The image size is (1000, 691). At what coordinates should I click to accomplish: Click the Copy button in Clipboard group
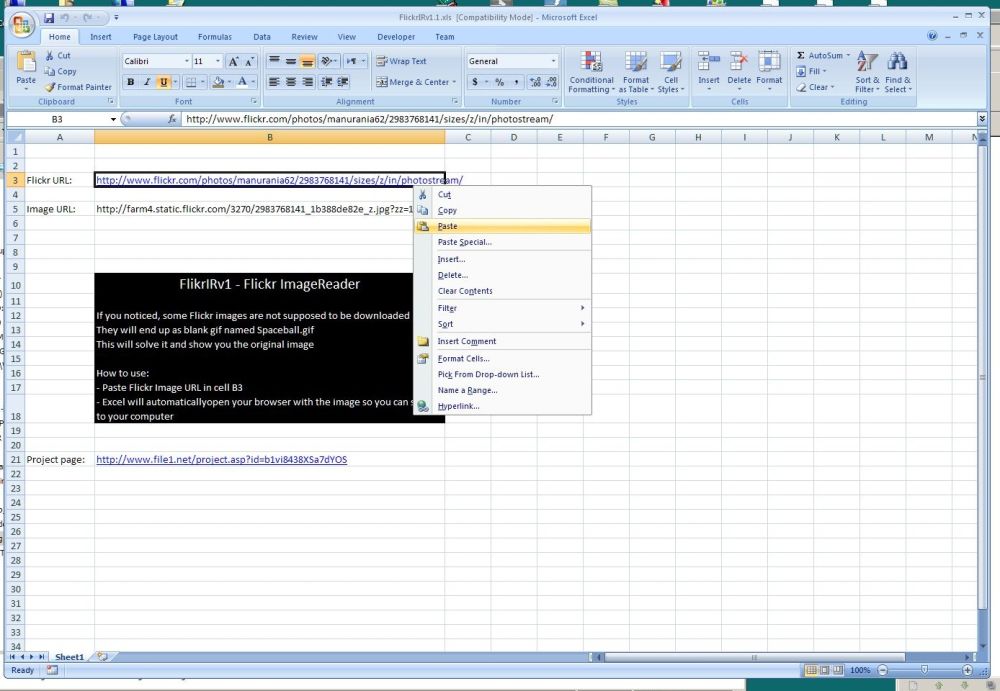[61, 71]
